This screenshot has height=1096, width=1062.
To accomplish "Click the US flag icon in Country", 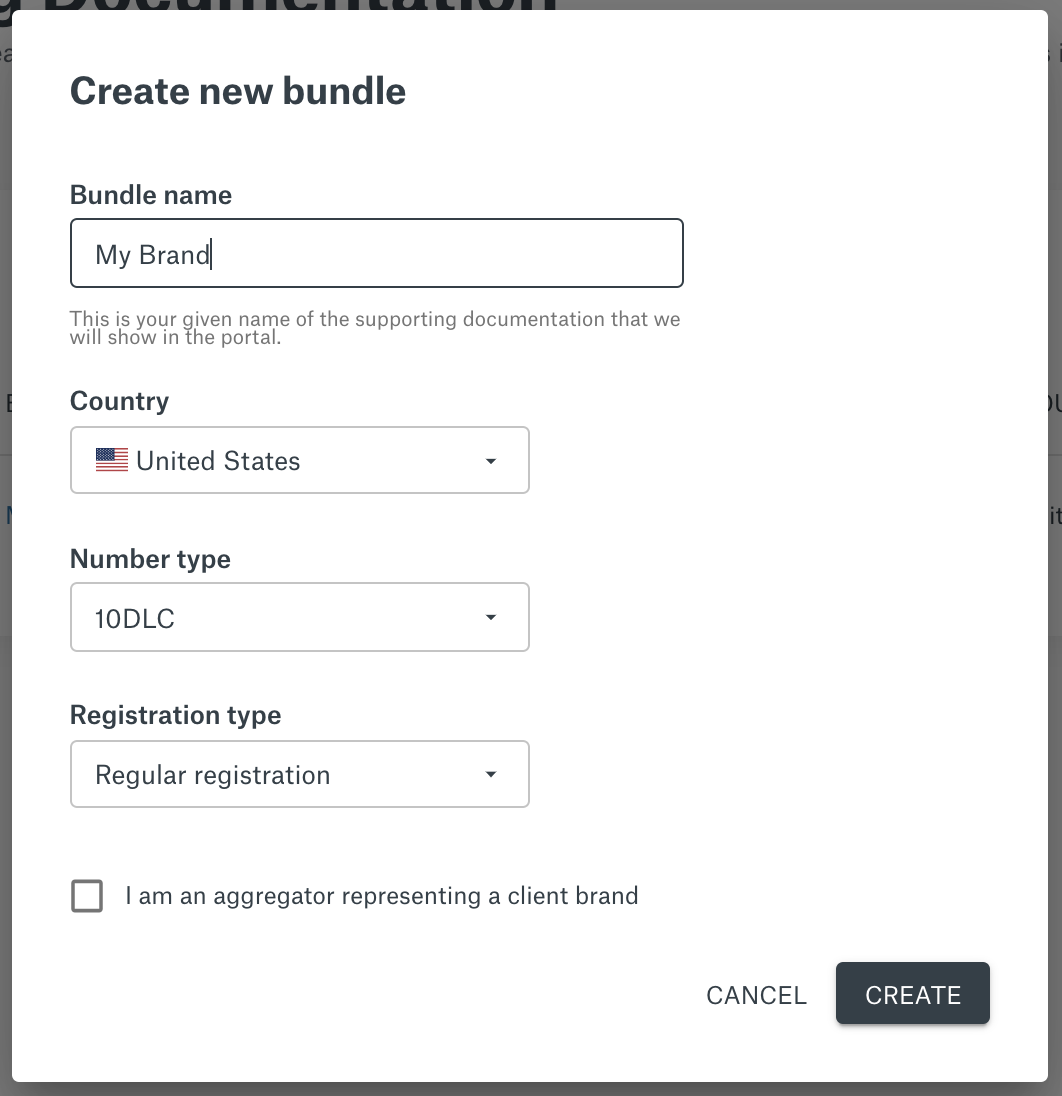I will click(112, 460).
